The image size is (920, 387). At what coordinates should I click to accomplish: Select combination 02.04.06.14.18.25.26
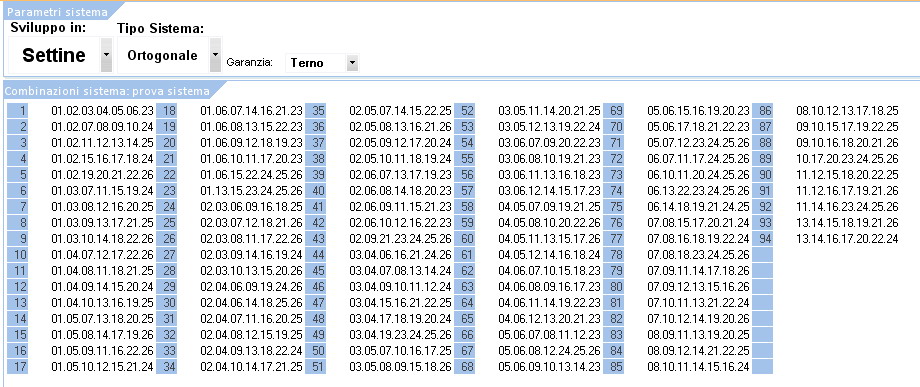point(252,303)
